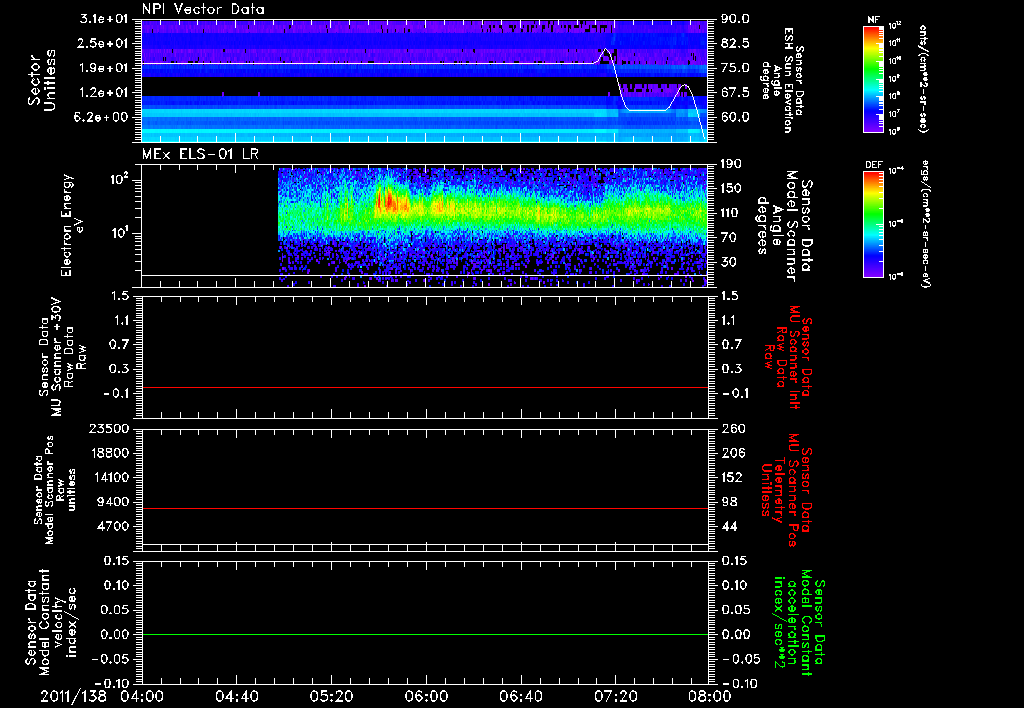This screenshot has width=1024, height=708.
Task: Click the 260 telemetry tick value
Action: click(732, 428)
